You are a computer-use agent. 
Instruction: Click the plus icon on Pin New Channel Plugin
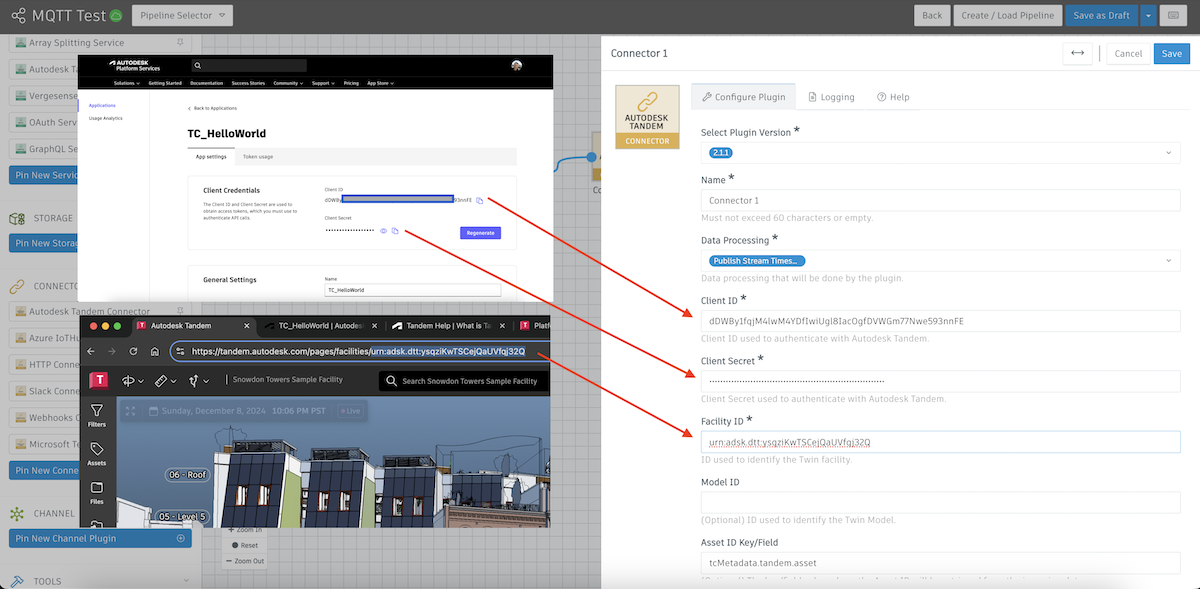(x=181, y=538)
